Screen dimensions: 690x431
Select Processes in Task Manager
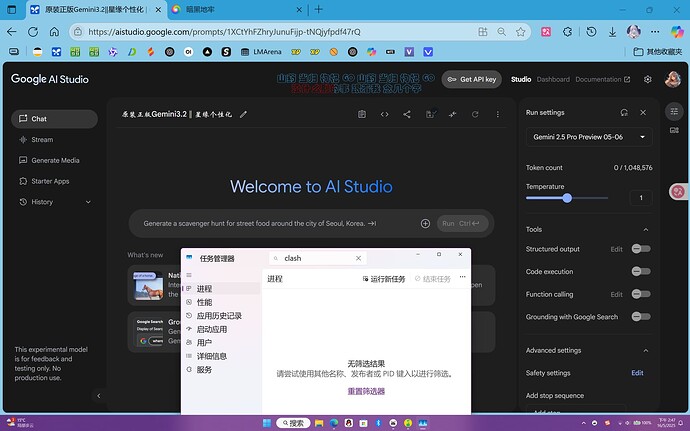pyautogui.click(x=221, y=289)
